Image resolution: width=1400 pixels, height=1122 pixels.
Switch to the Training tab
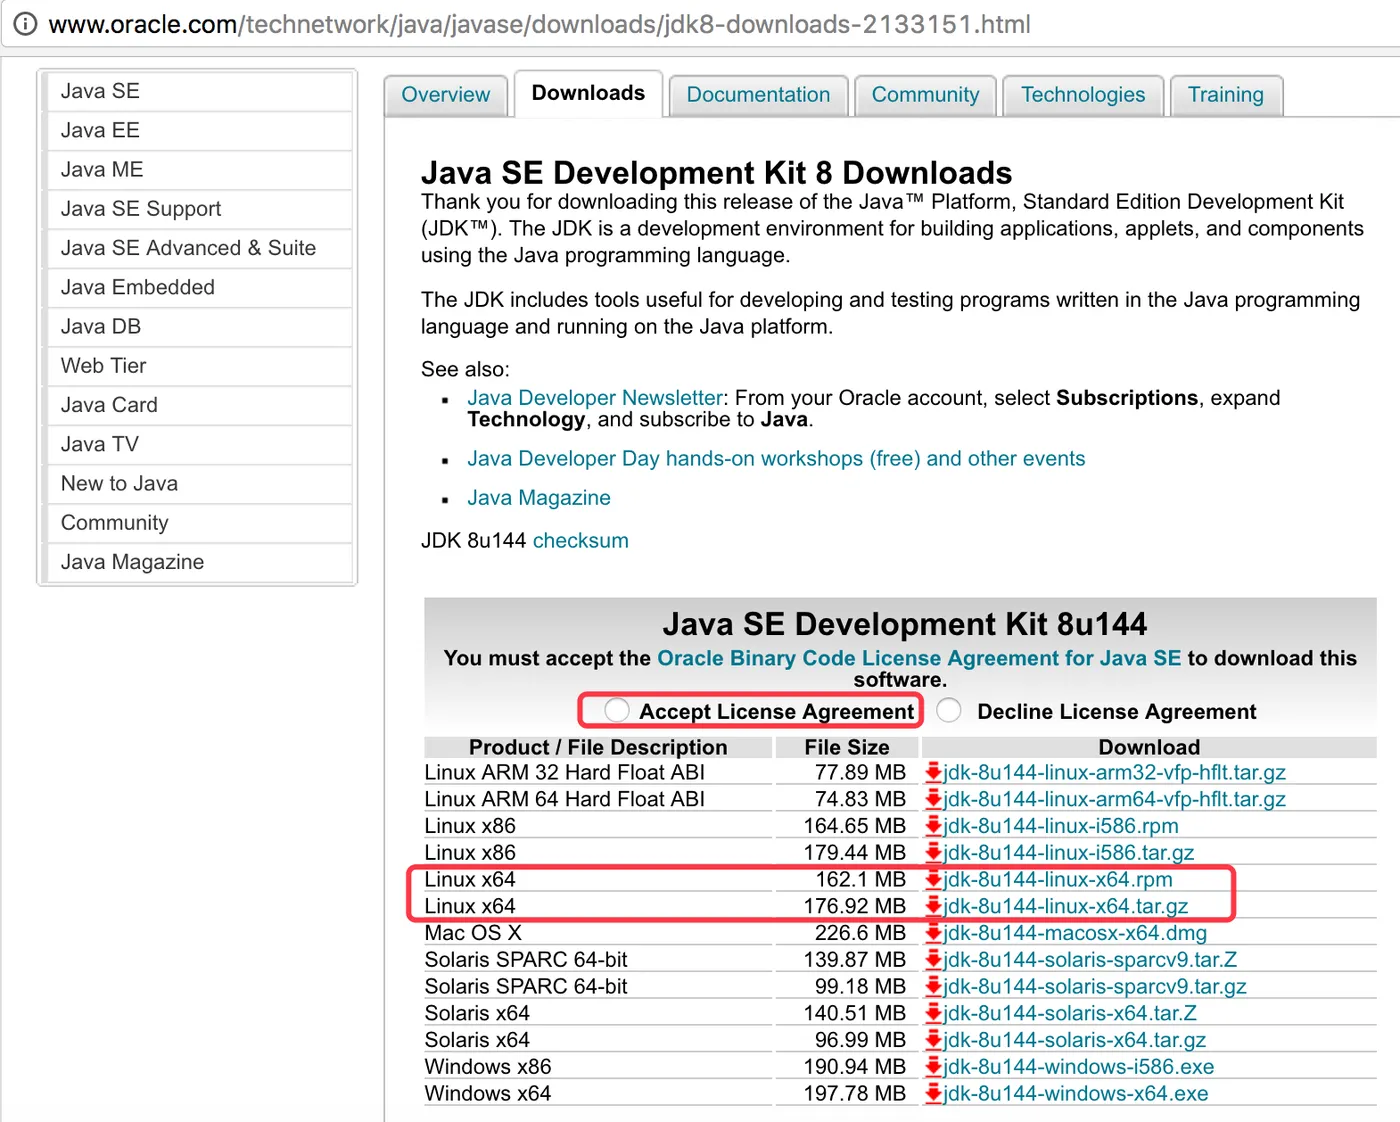pos(1226,95)
